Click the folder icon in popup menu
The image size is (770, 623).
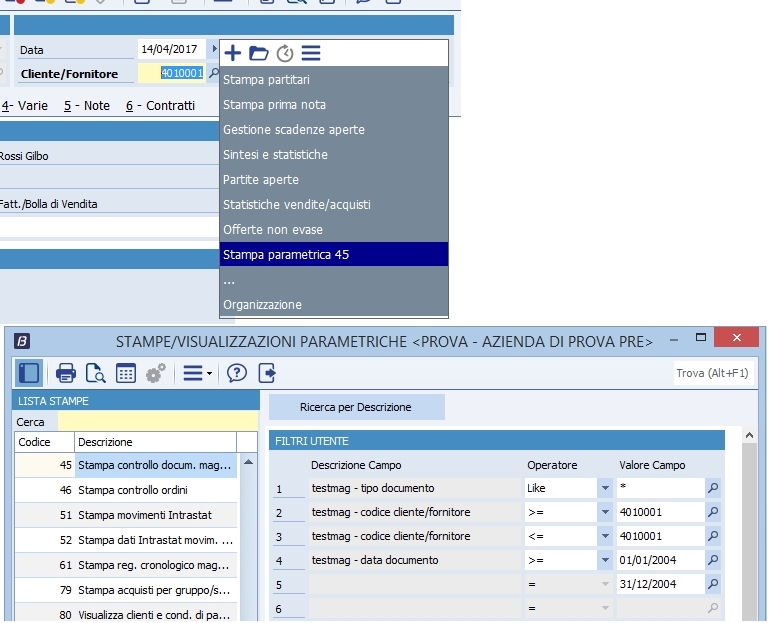point(259,53)
